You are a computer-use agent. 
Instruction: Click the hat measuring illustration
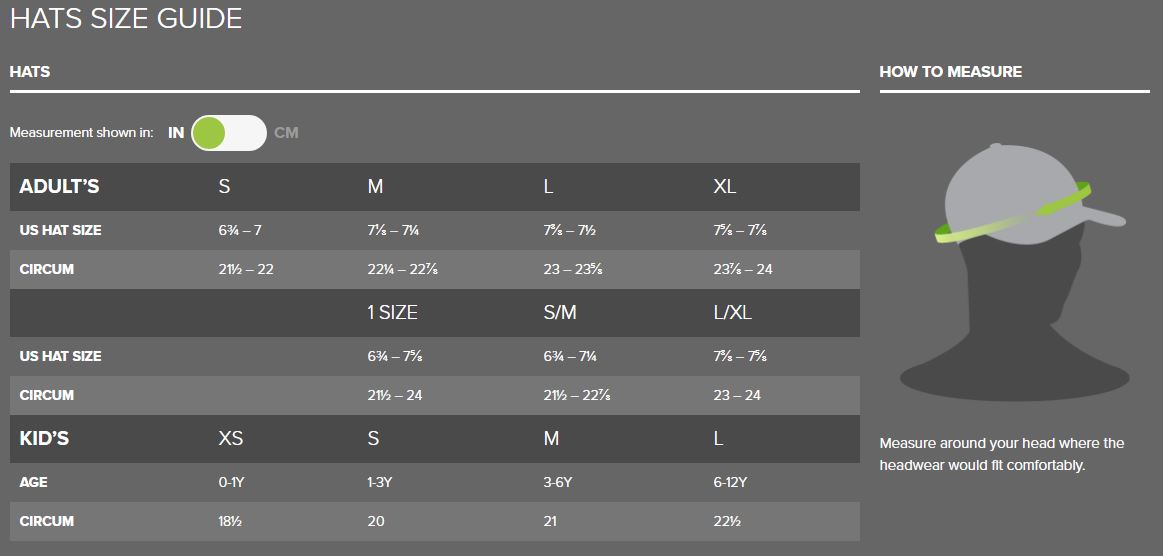[x=1014, y=270]
